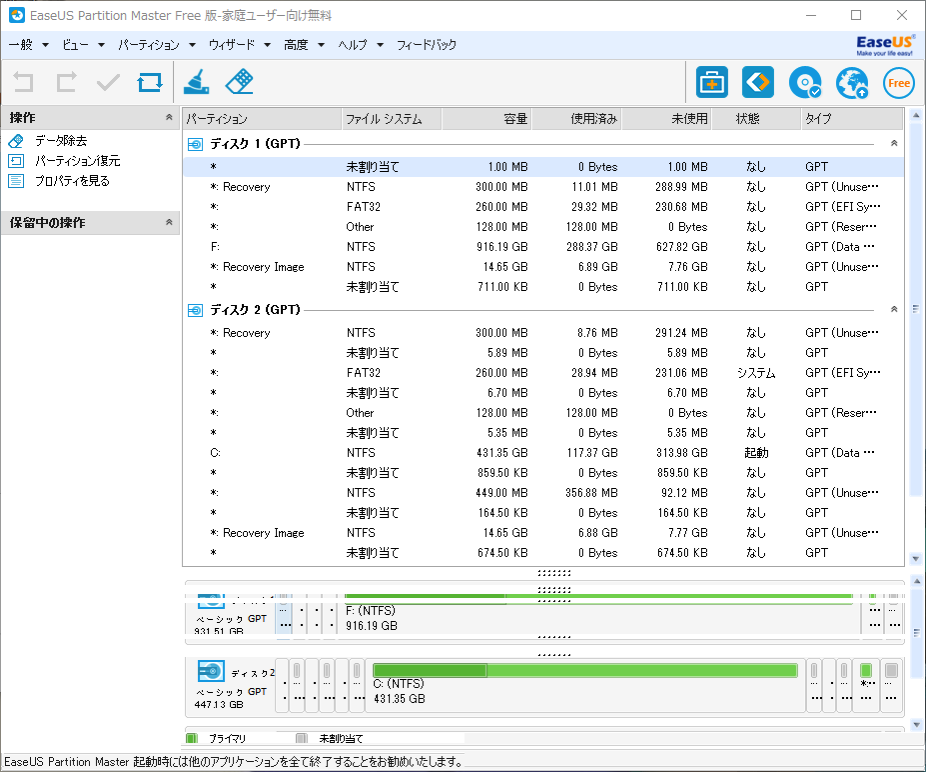The image size is (926, 772).
Task: Click the Refresh disk info icon
Action: pyautogui.click(x=150, y=82)
